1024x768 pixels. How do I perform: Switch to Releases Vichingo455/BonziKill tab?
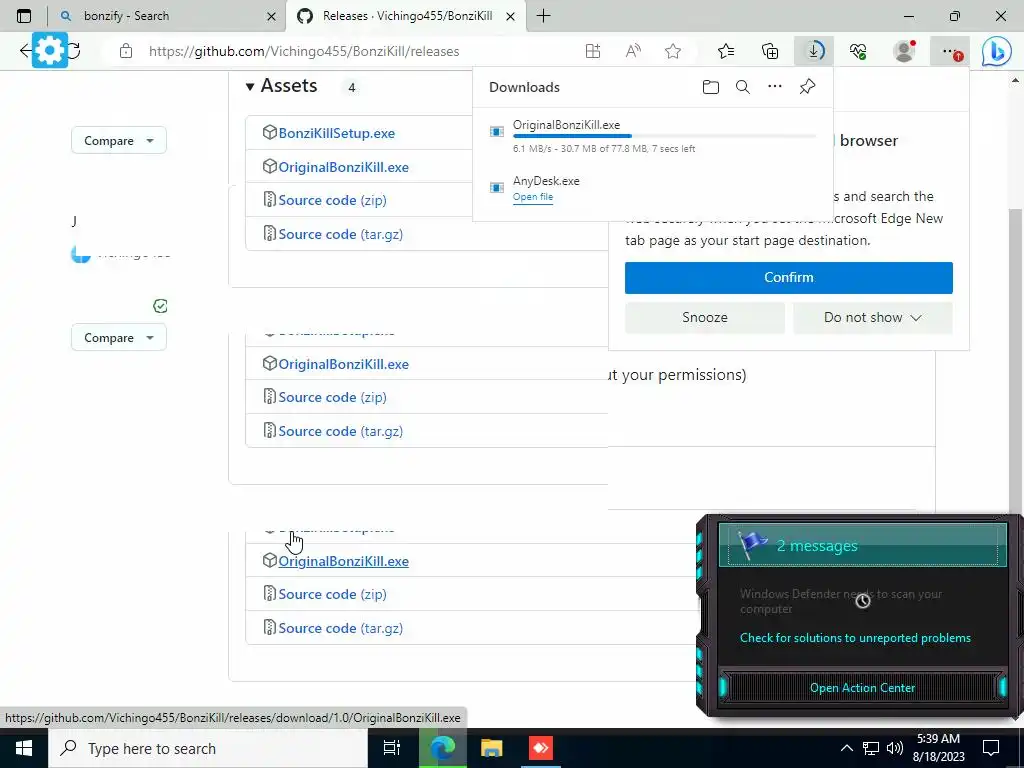tap(406, 16)
